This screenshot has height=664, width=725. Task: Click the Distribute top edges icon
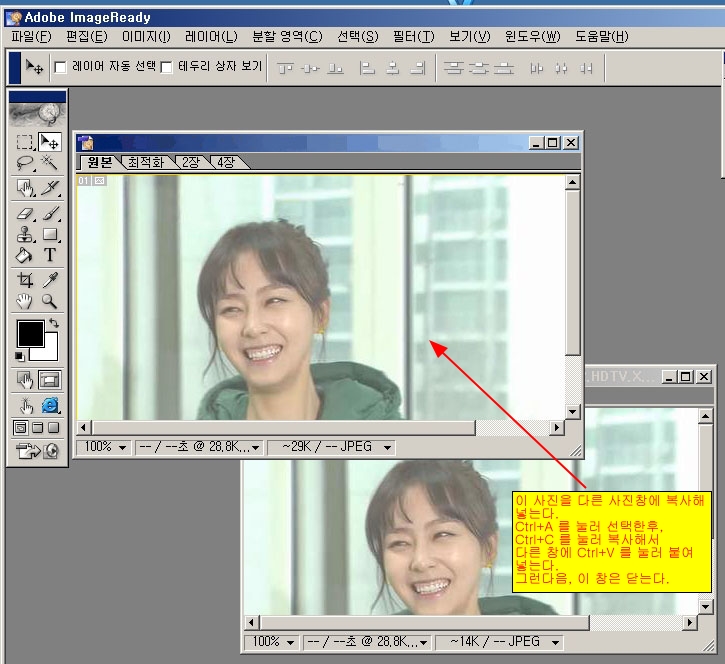pos(454,68)
